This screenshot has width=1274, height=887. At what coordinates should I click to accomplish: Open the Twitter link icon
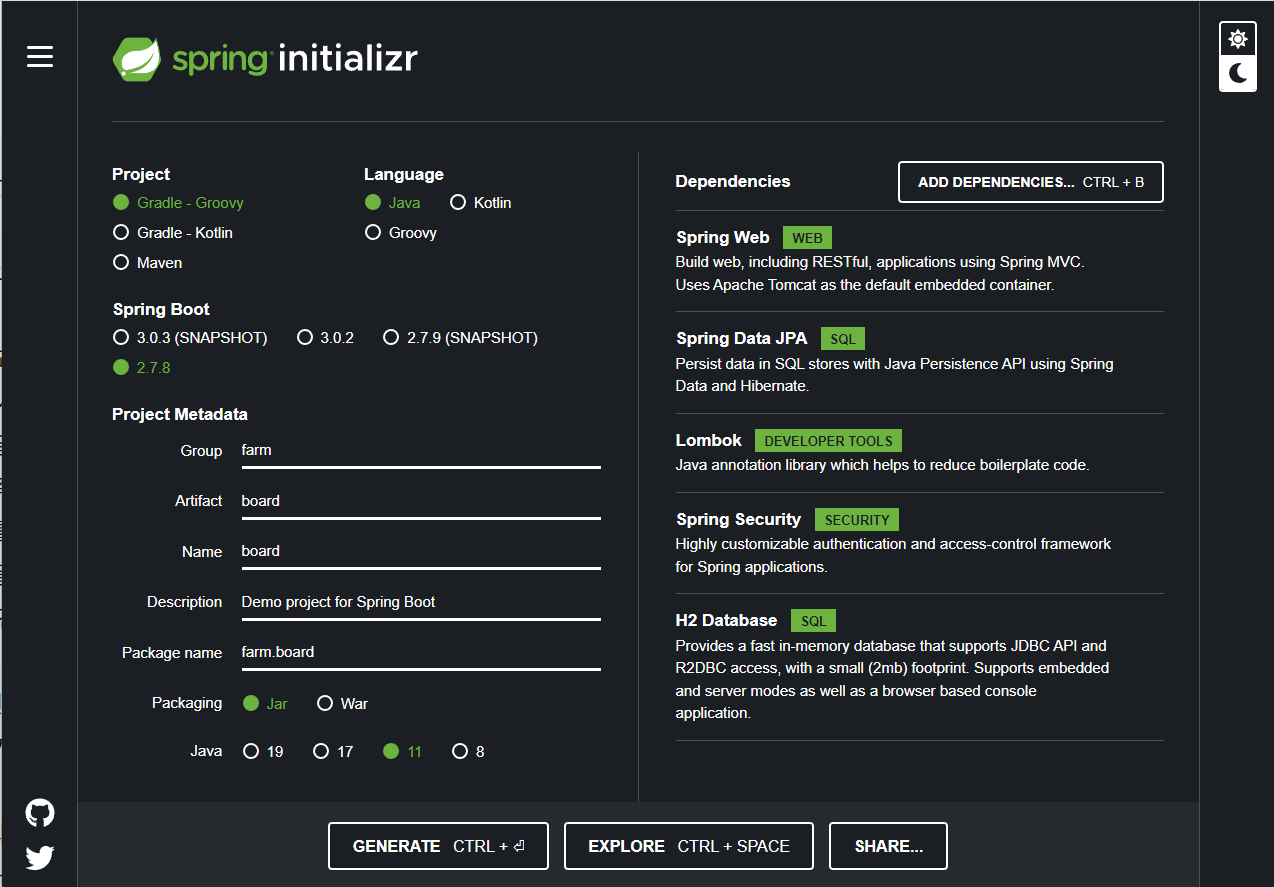(40, 857)
